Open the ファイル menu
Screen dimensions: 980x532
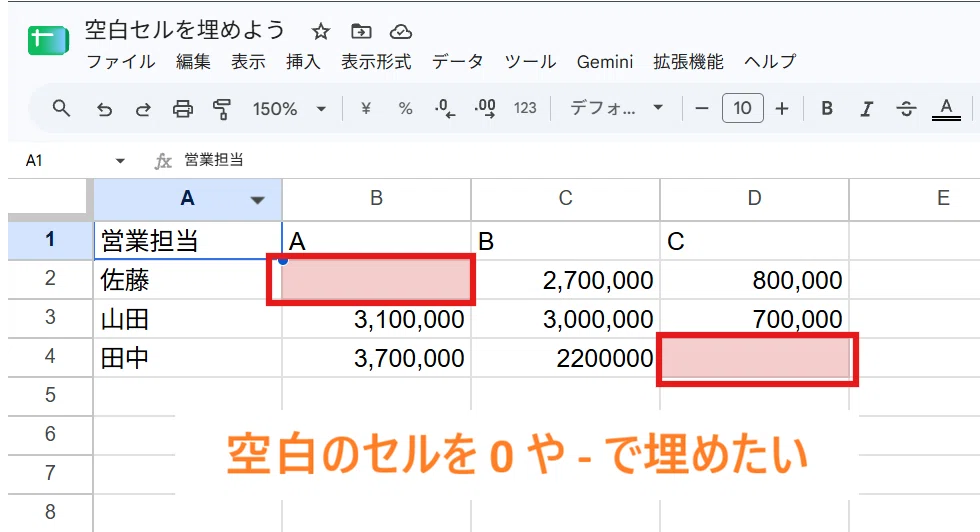[121, 62]
